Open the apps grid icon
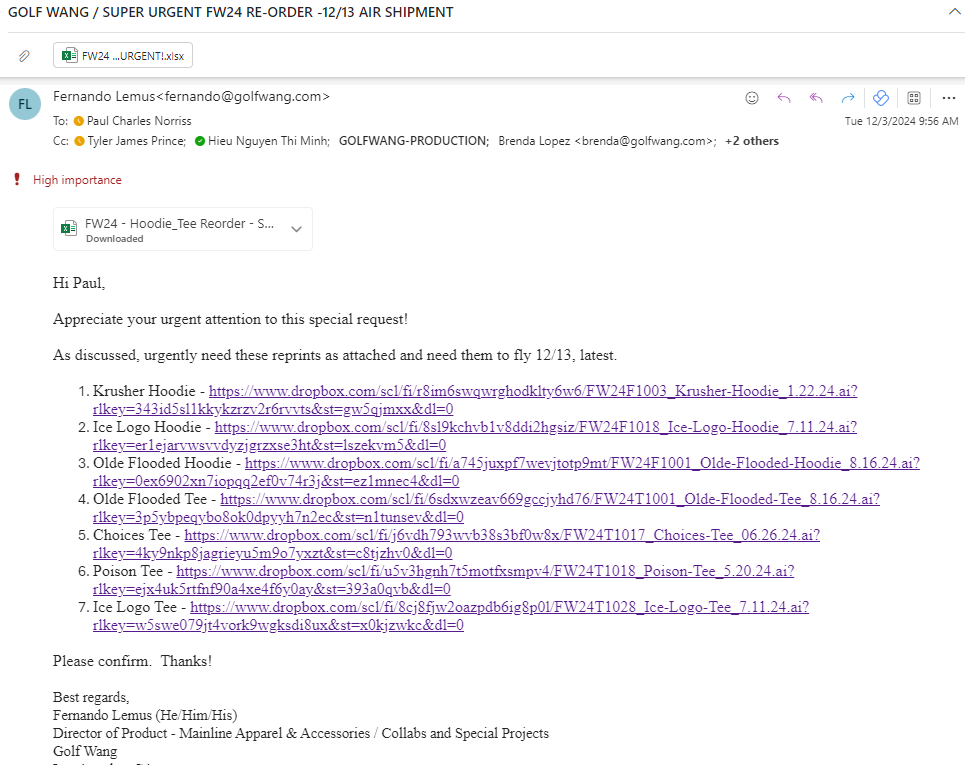The image size is (965, 765). [914, 98]
